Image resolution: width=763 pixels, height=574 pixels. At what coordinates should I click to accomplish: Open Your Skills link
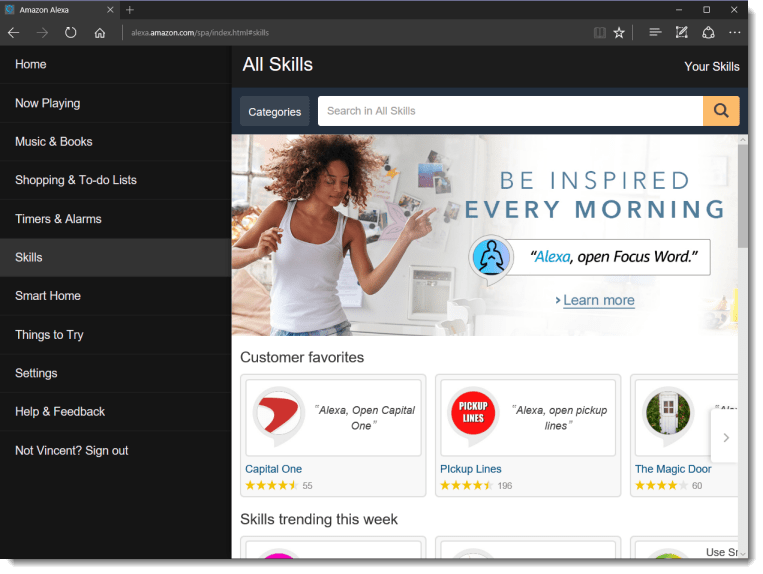coord(711,67)
